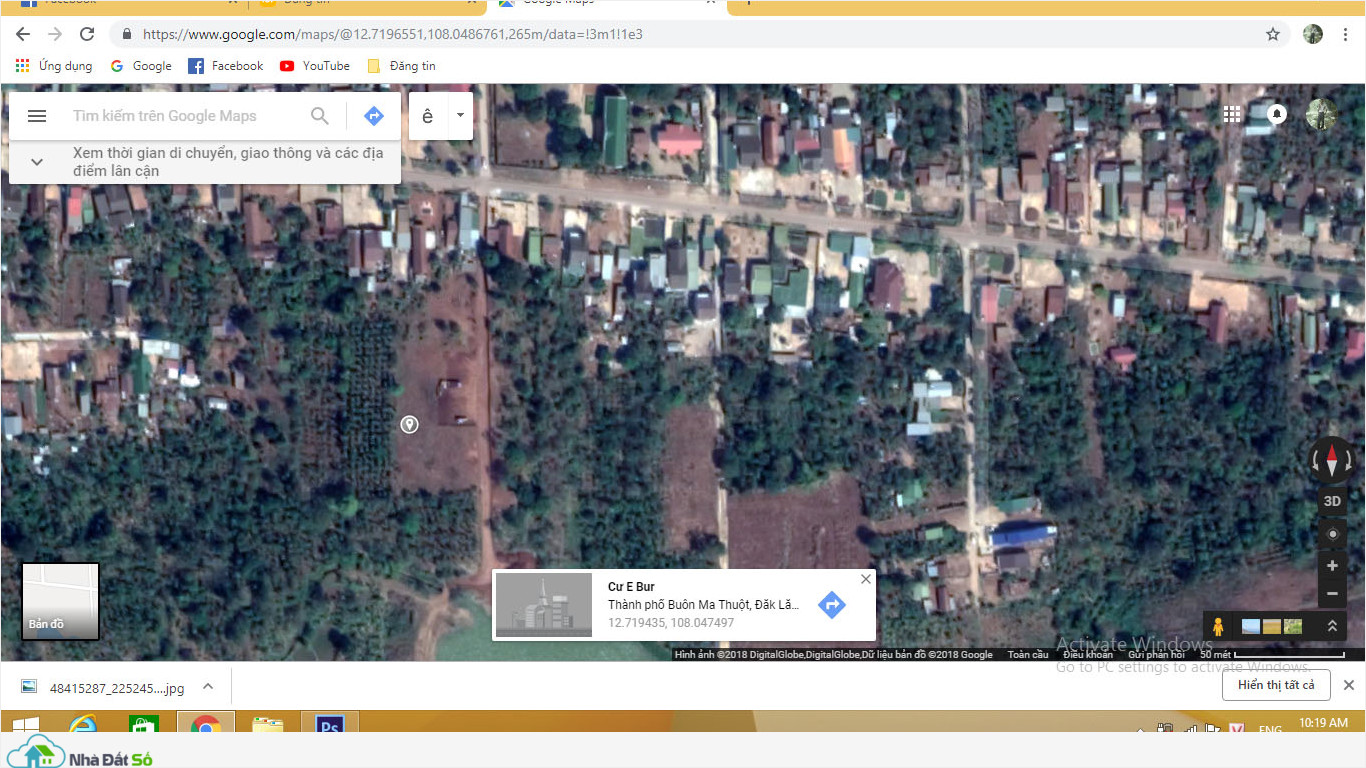Screen dimensions: 1366x768
Task: Toggle the 3D view button
Action: pyautogui.click(x=1332, y=502)
